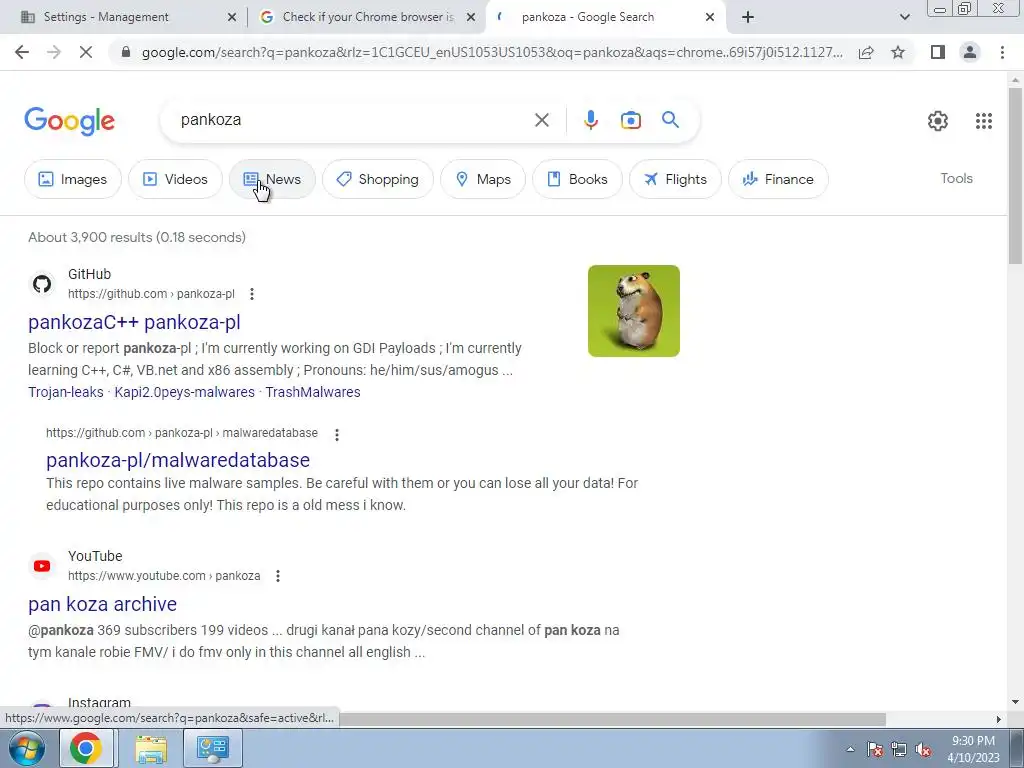The width and height of the screenshot is (1024, 768).
Task: Click the site lock padlock icon
Action: click(x=126, y=52)
